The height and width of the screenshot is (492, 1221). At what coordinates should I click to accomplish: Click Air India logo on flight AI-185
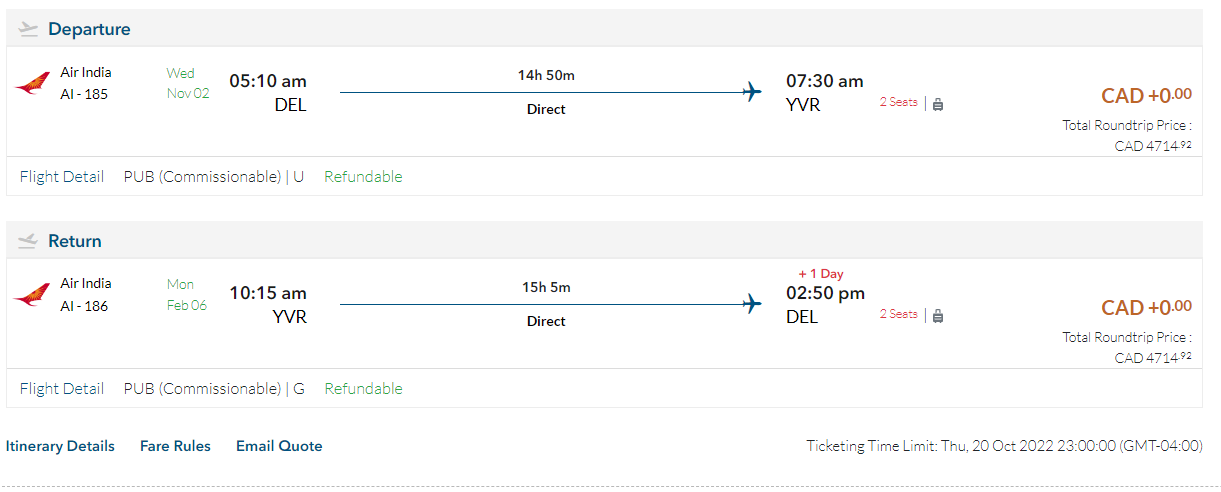click(32, 84)
